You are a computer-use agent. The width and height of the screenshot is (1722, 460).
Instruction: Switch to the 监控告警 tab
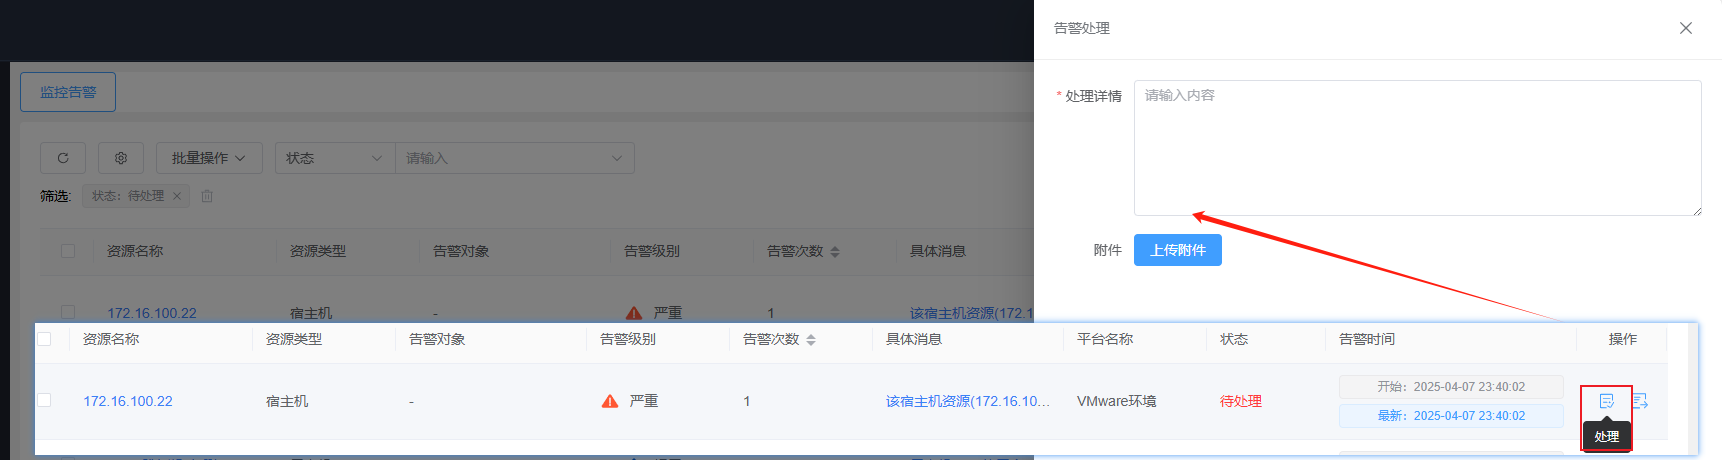point(68,92)
